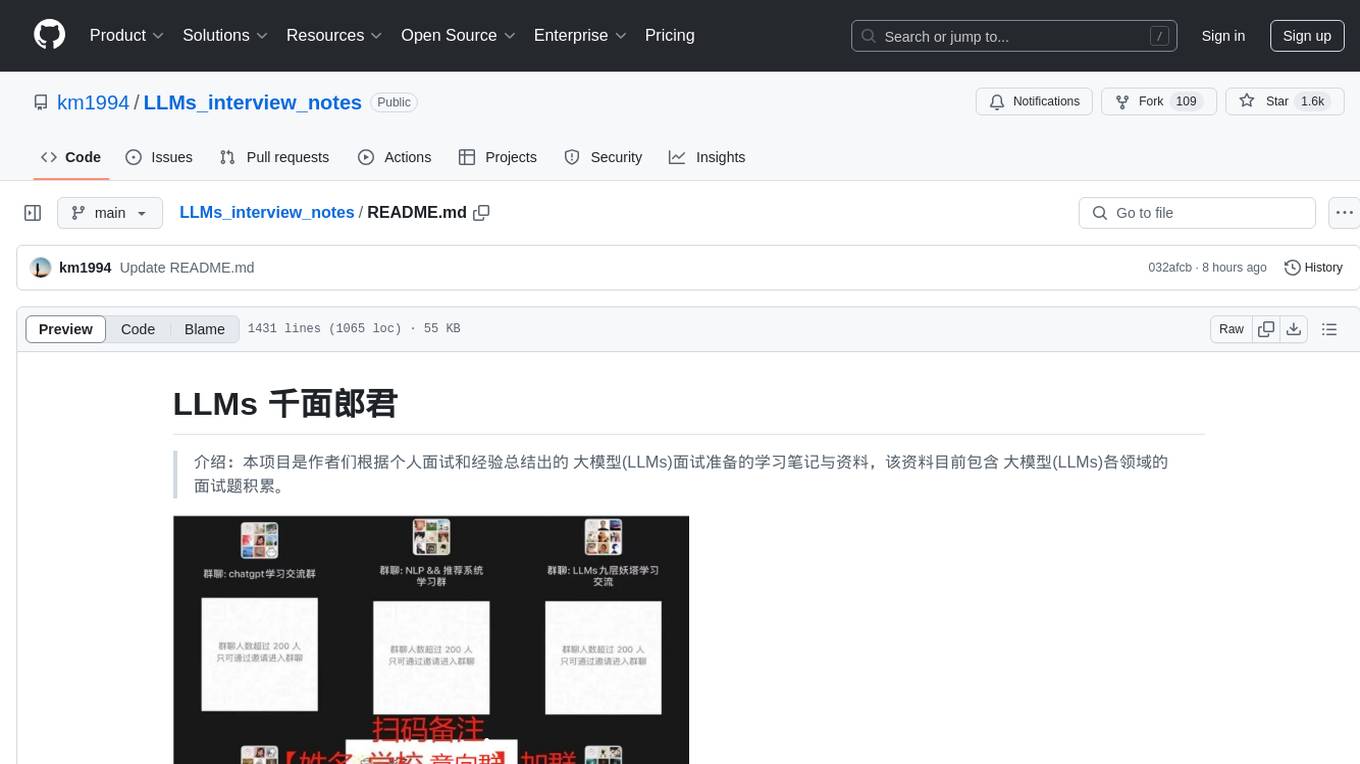This screenshot has width=1360, height=764.
Task: Expand the file tree side panel
Action: click(x=33, y=213)
